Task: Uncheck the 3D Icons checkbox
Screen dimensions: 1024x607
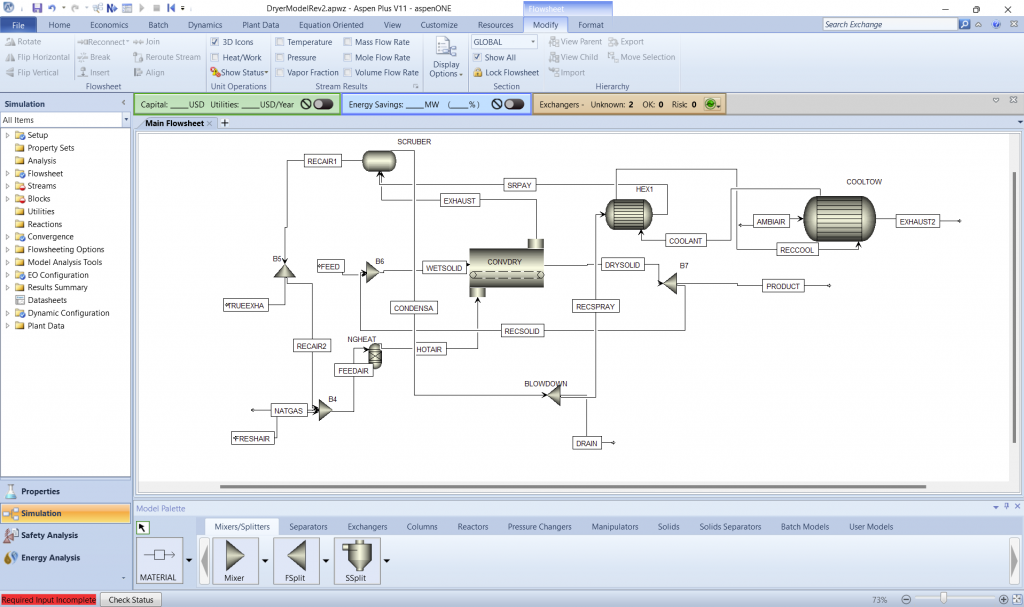Action: click(215, 42)
